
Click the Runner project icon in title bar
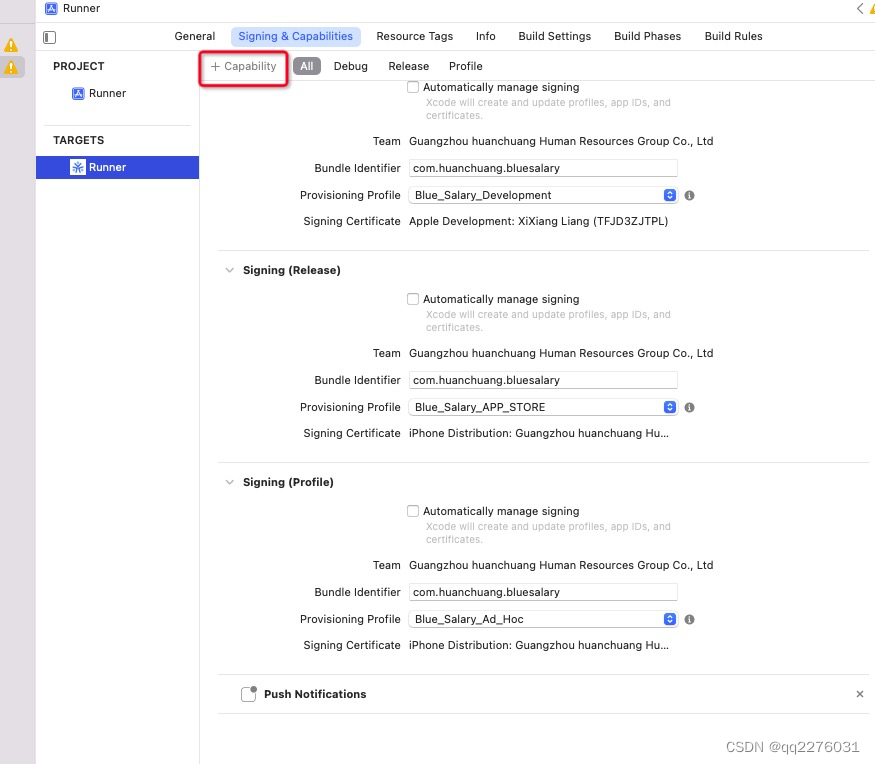coord(51,8)
